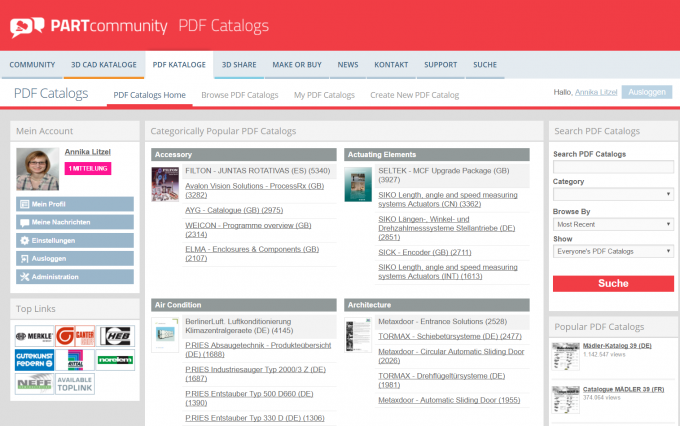Go to the 3D Share menu item

point(239,65)
